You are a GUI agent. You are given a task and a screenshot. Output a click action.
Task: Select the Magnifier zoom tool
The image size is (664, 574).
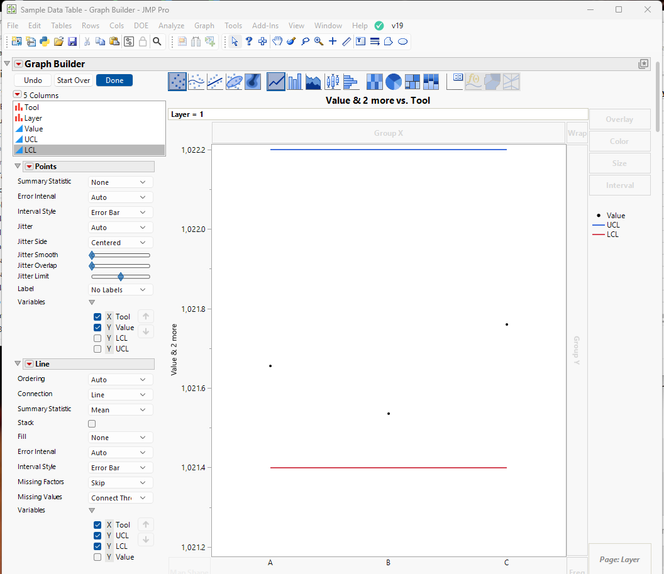(x=319, y=42)
